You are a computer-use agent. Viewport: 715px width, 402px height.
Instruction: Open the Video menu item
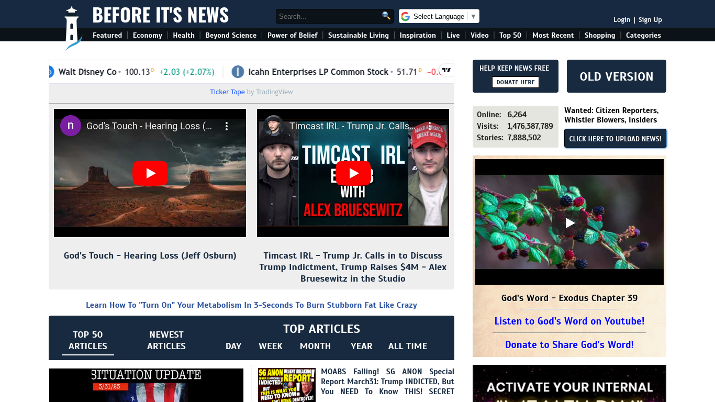click(479, 35)
